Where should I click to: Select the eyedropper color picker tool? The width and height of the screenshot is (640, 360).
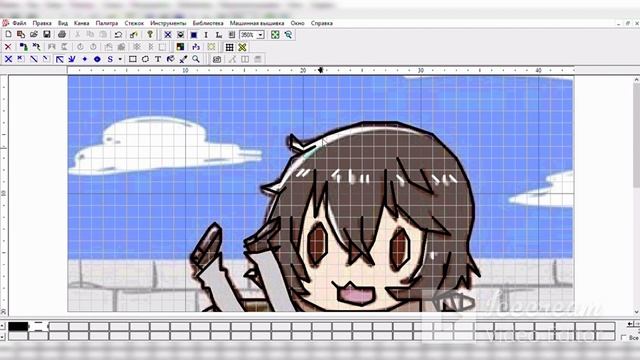183,59
